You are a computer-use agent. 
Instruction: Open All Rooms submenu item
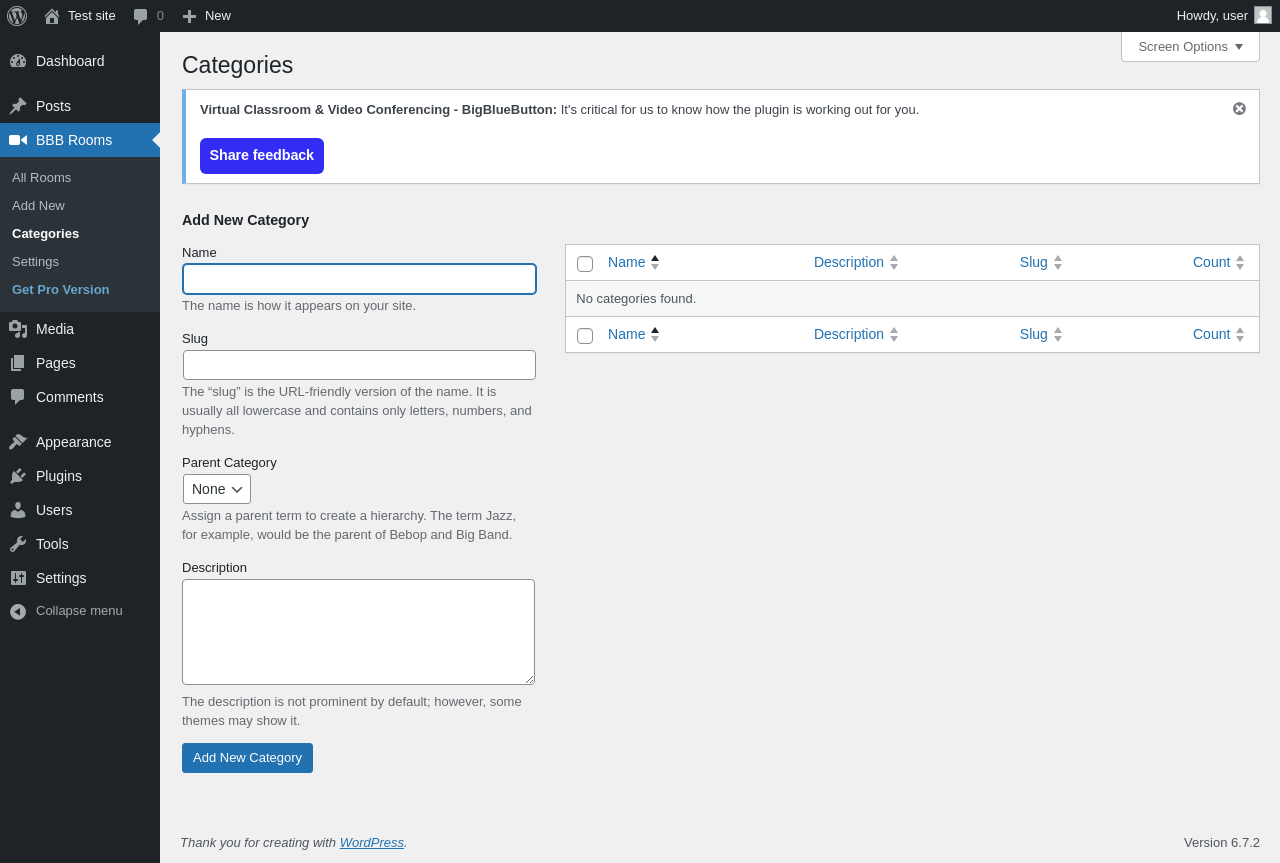coord(42,178)
